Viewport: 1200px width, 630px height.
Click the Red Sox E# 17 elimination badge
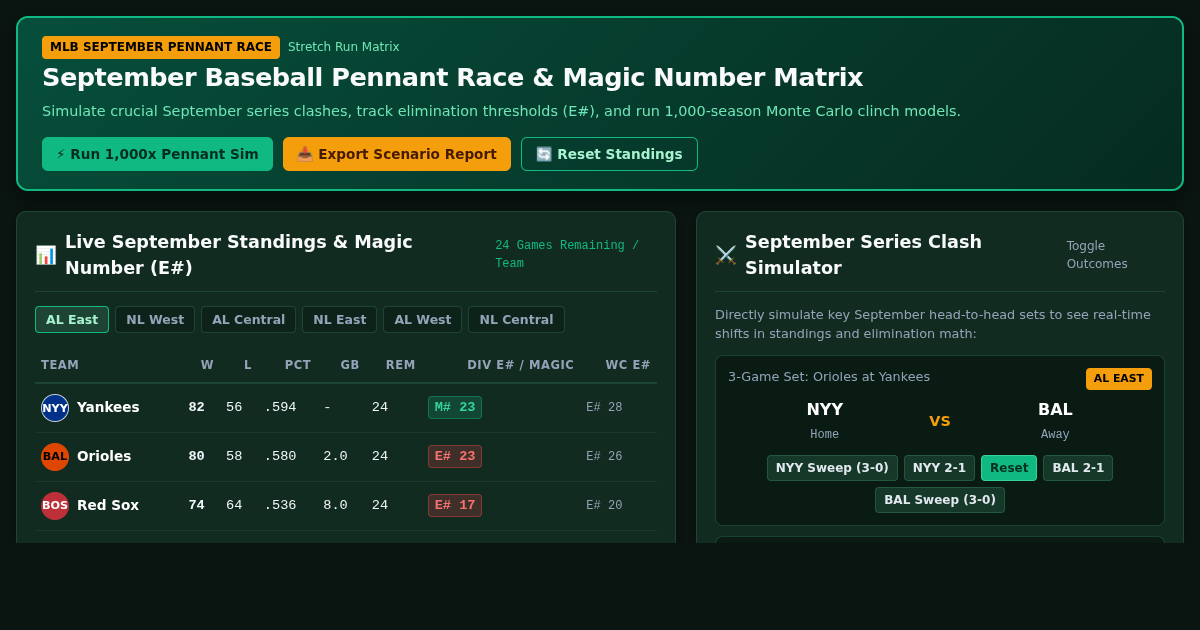tap(455, 506)
